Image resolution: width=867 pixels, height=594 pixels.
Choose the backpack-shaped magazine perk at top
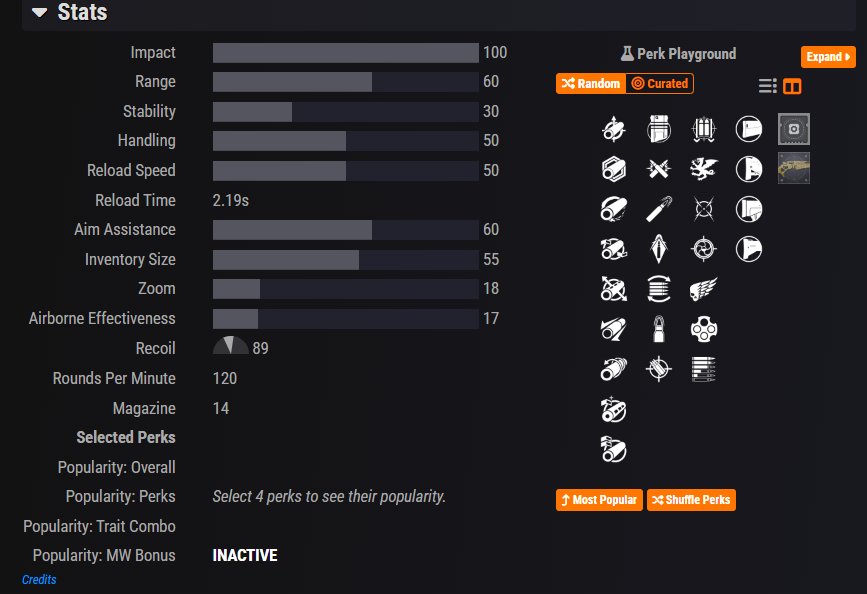point(659,128)
